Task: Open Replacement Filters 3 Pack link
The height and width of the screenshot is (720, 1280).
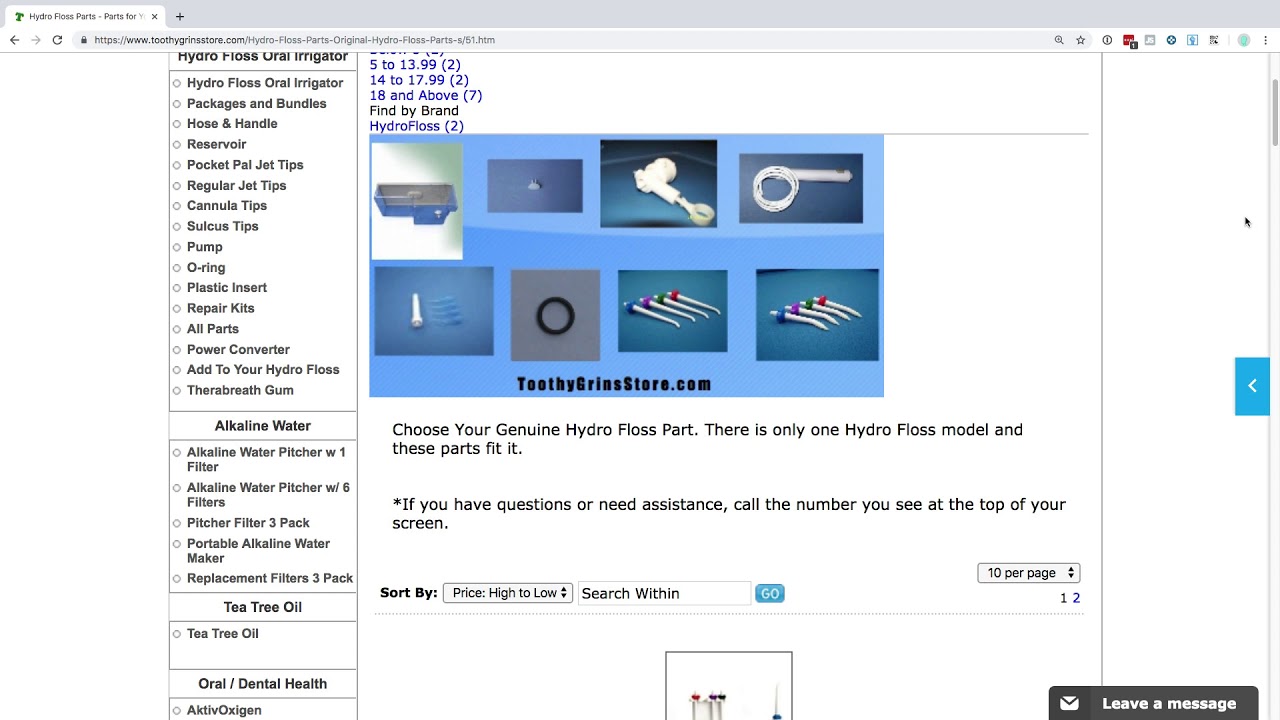Action: pos(270,578)
